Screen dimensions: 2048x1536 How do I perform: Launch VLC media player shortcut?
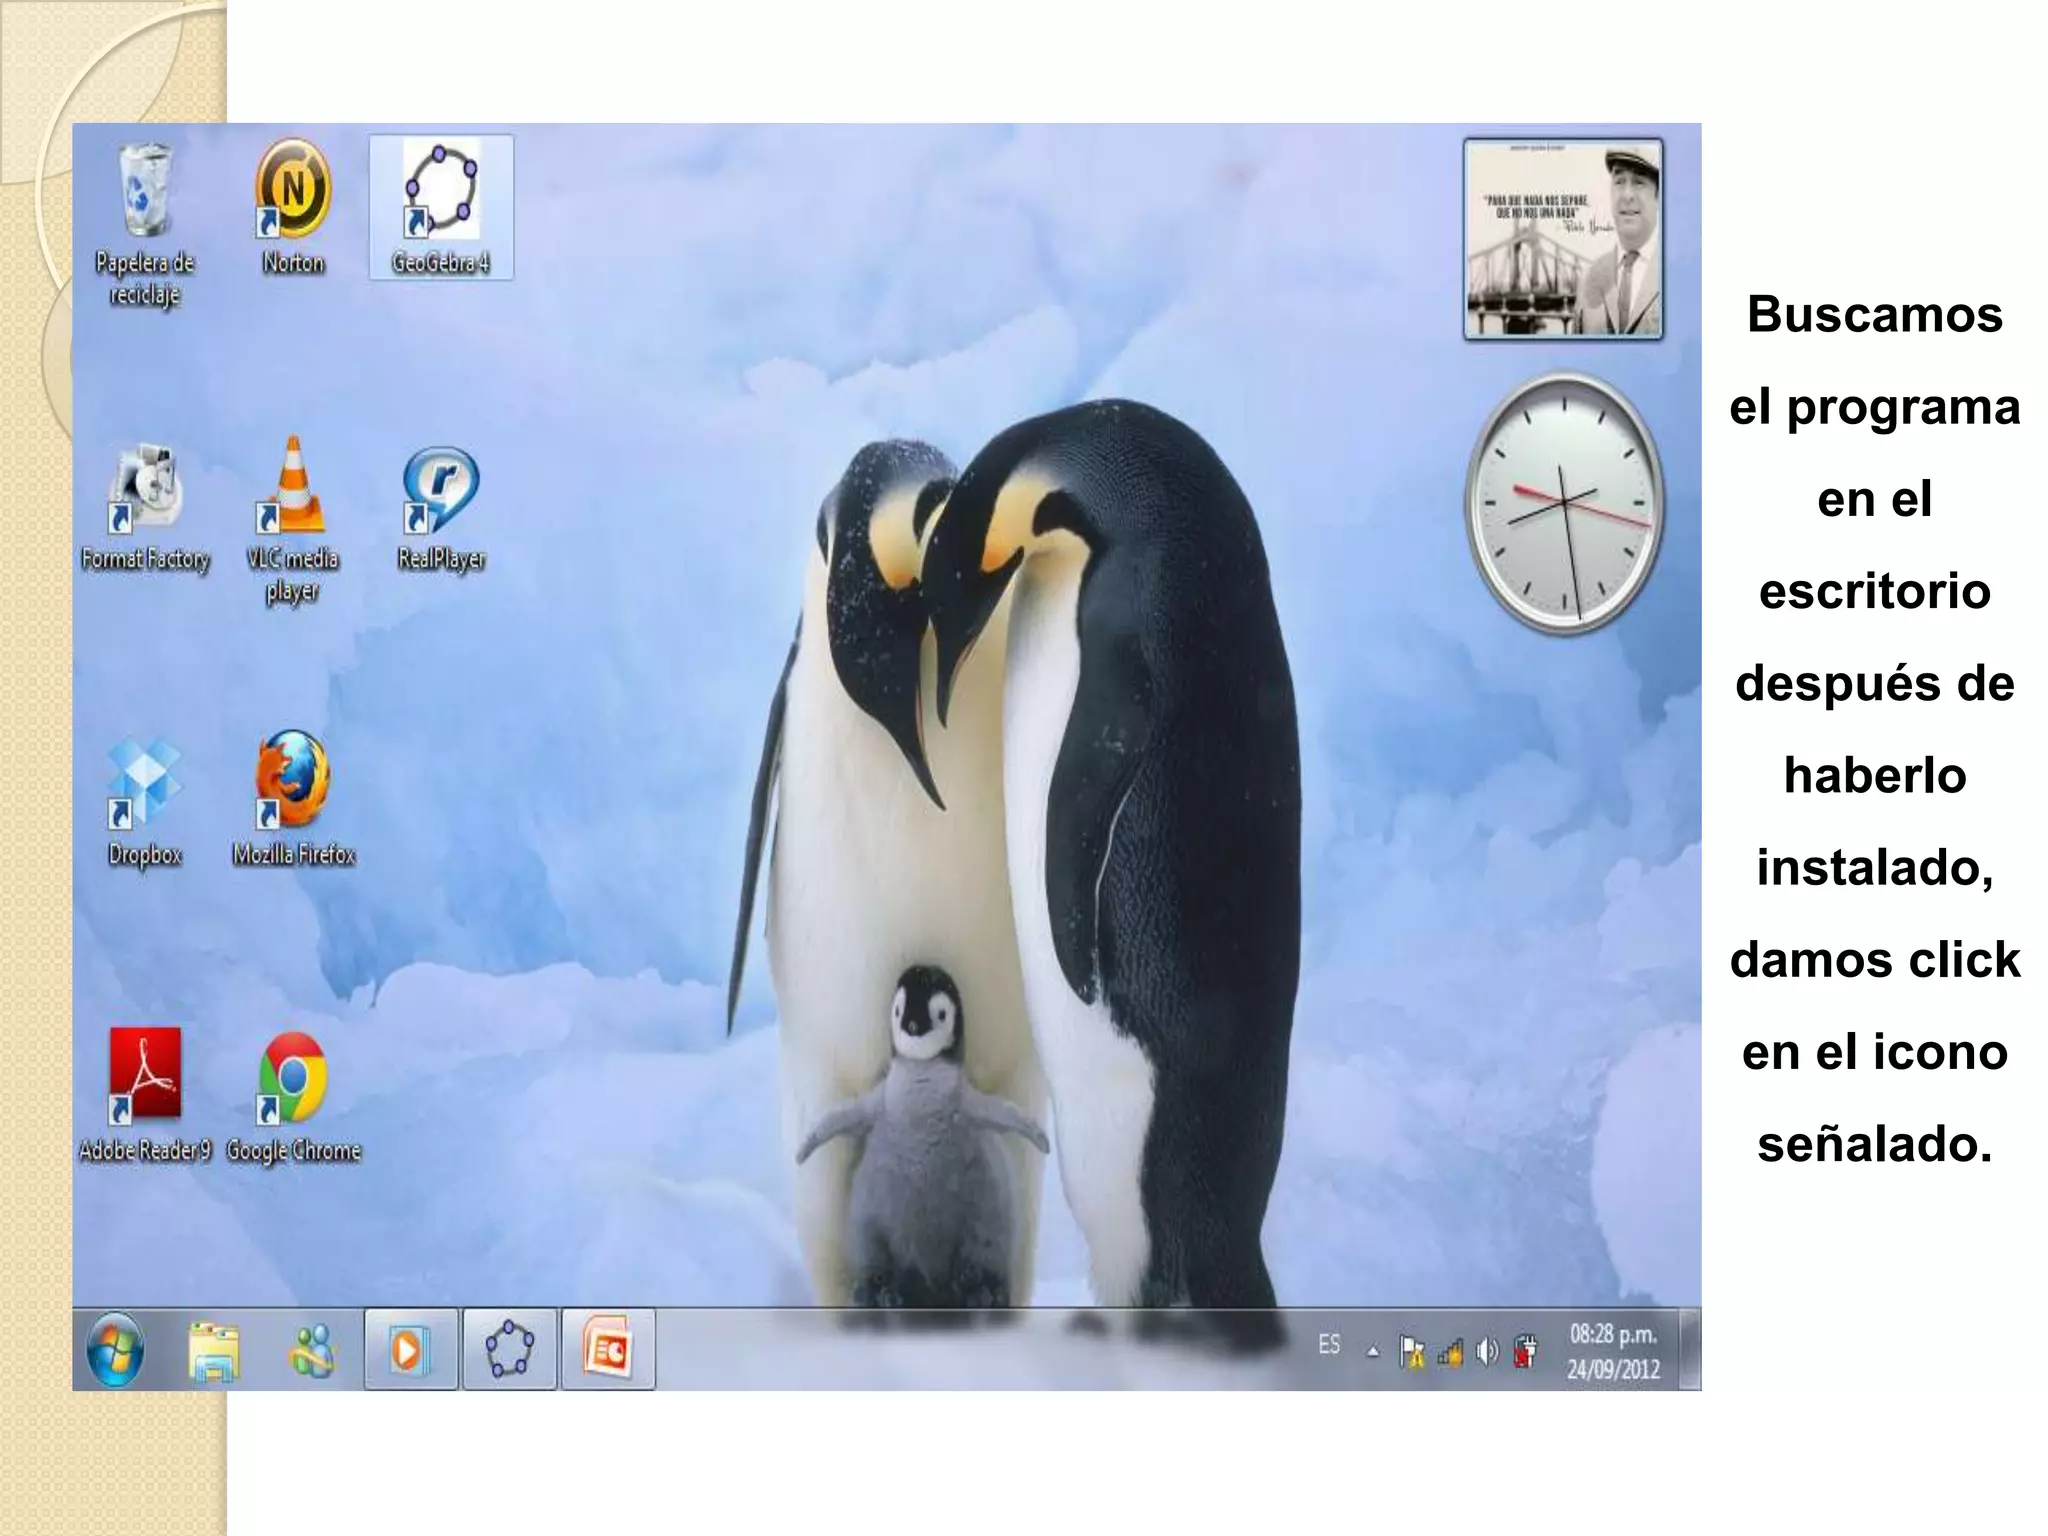[x=293, y=520]
